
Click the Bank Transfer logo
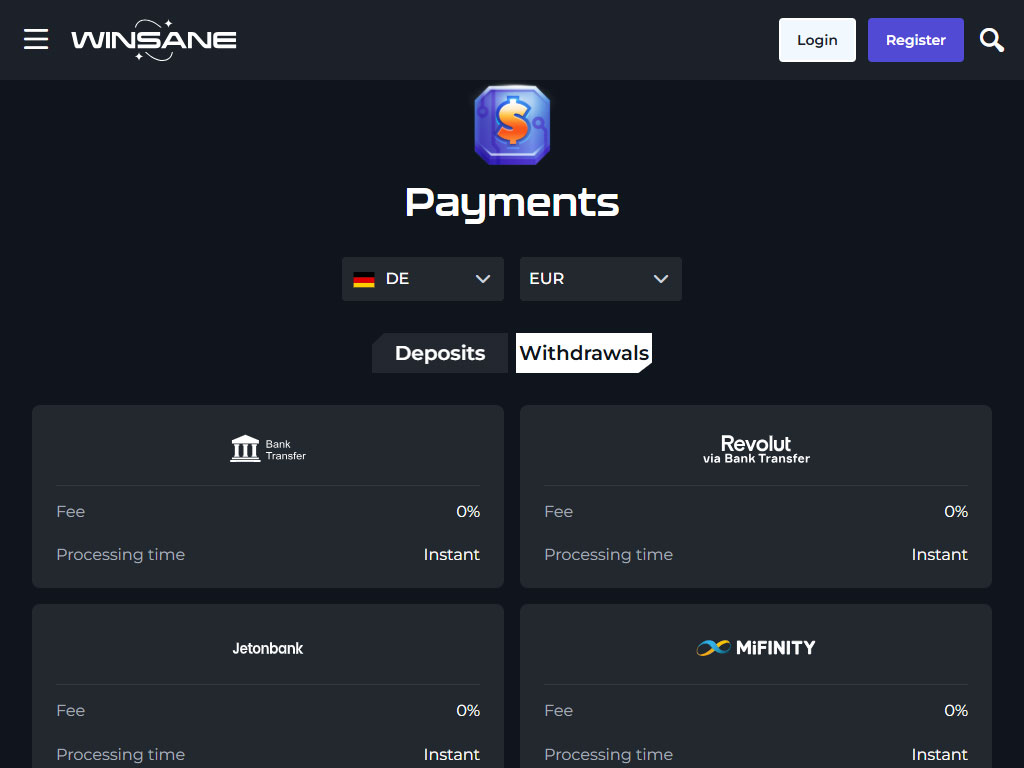pos(268,449)
